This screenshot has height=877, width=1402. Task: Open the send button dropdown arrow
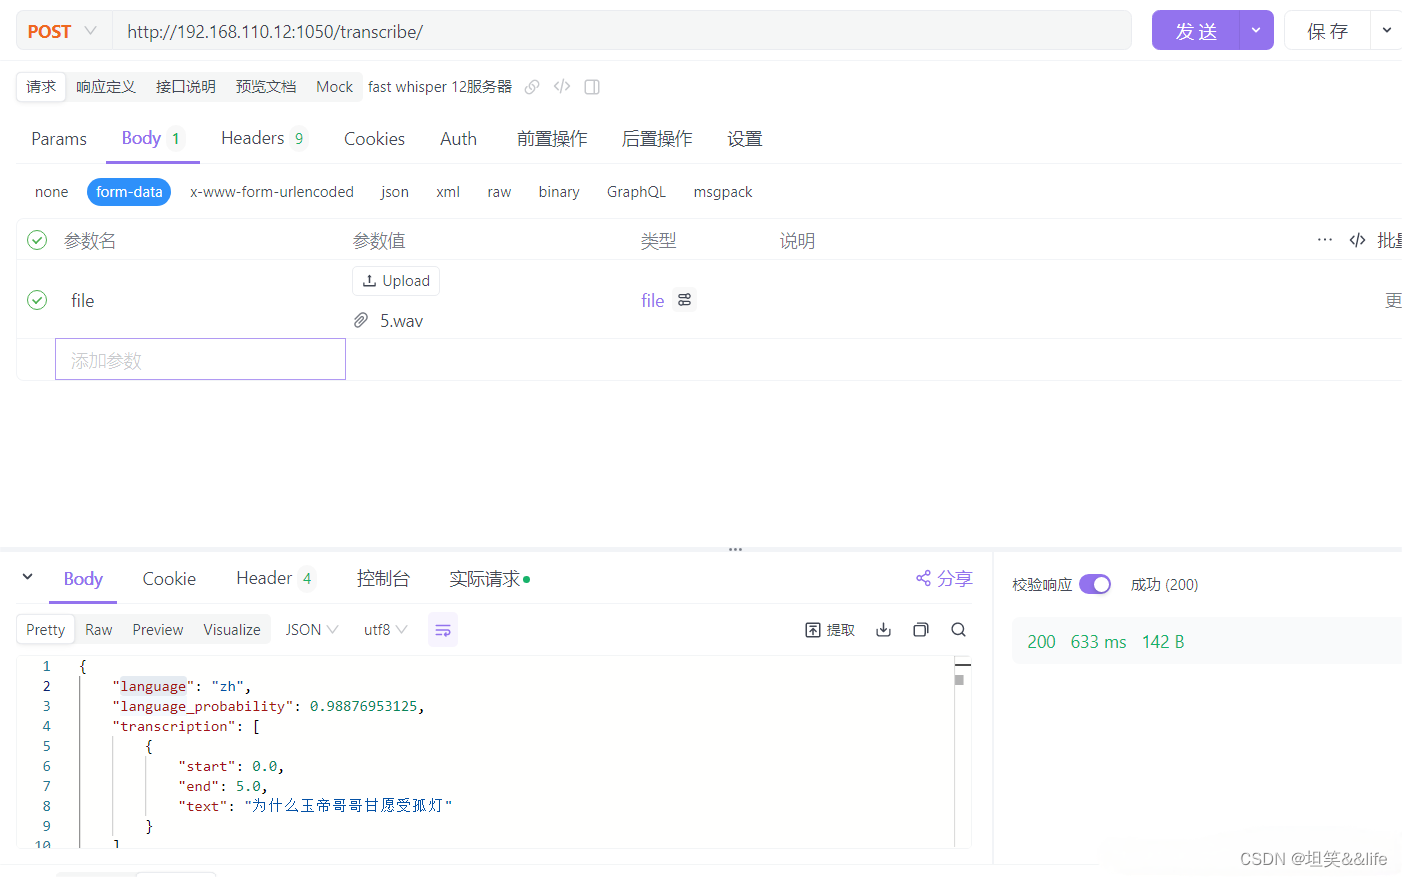click(x=1256, y=30)
